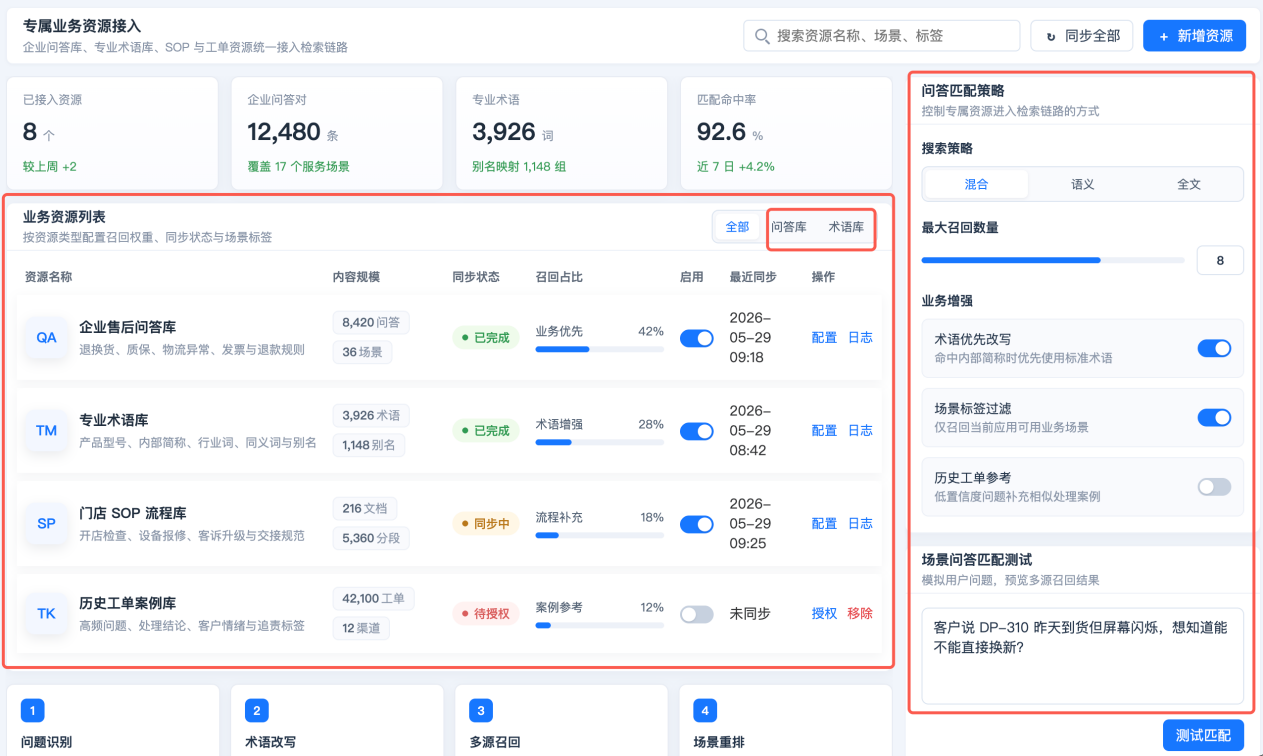Image resolution: width=1263 pixels, height=756 pixels.
Task: Open the 已接入资源 stat card
Action: pos(112,132)
